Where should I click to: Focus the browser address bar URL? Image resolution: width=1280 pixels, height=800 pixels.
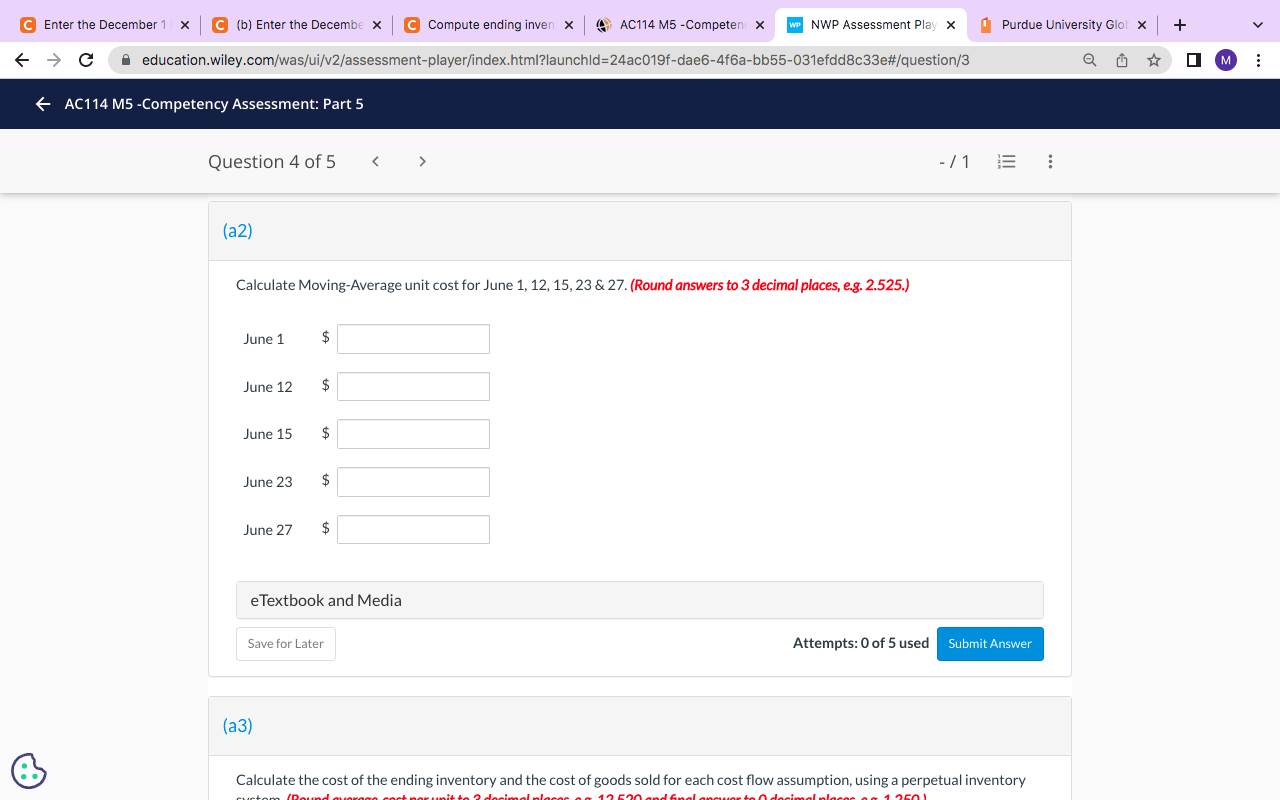pyautogui.click(x=555, y=60)
